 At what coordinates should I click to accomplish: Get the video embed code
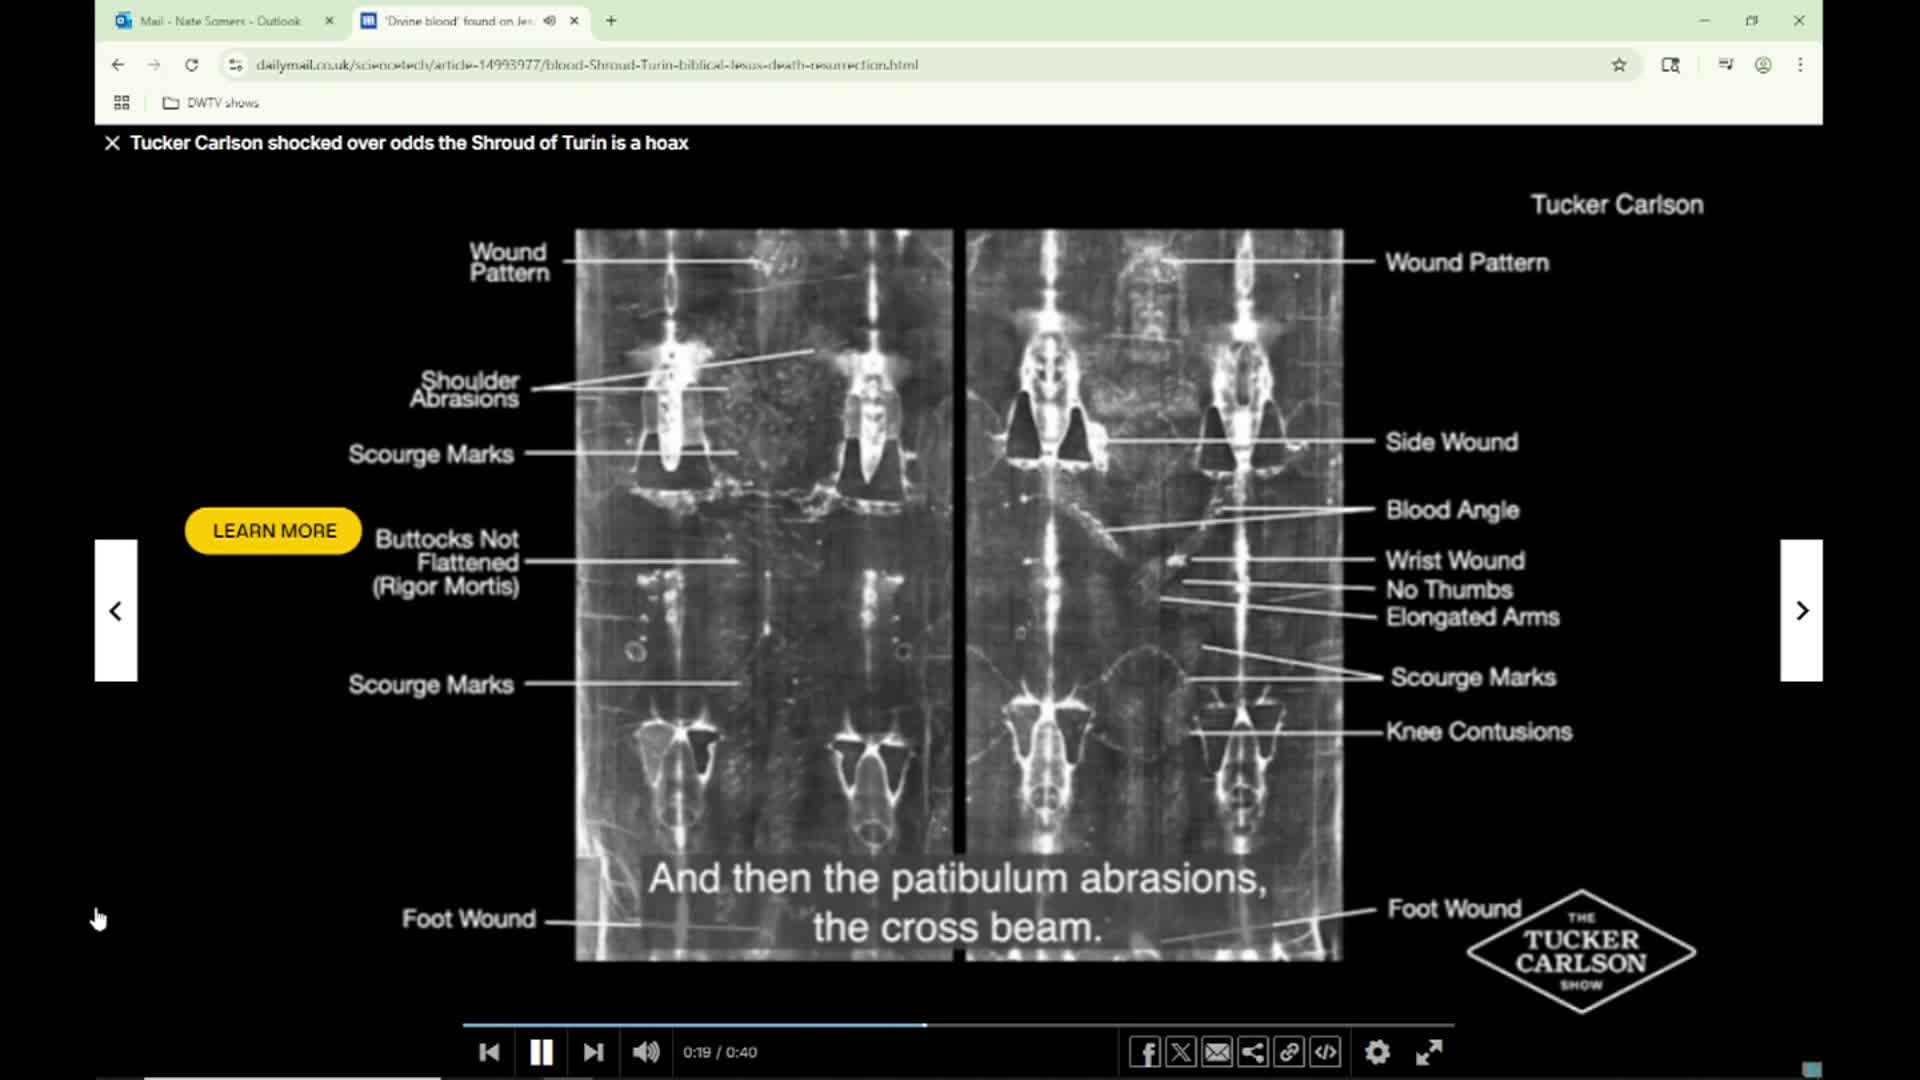[1325, 1052]
